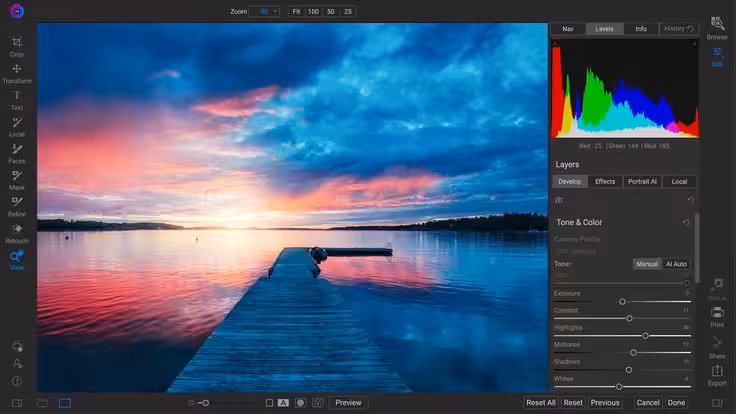Screen dimensions: 736x414
Task: Switch to the Effects tab
Action: pos(605,182)
